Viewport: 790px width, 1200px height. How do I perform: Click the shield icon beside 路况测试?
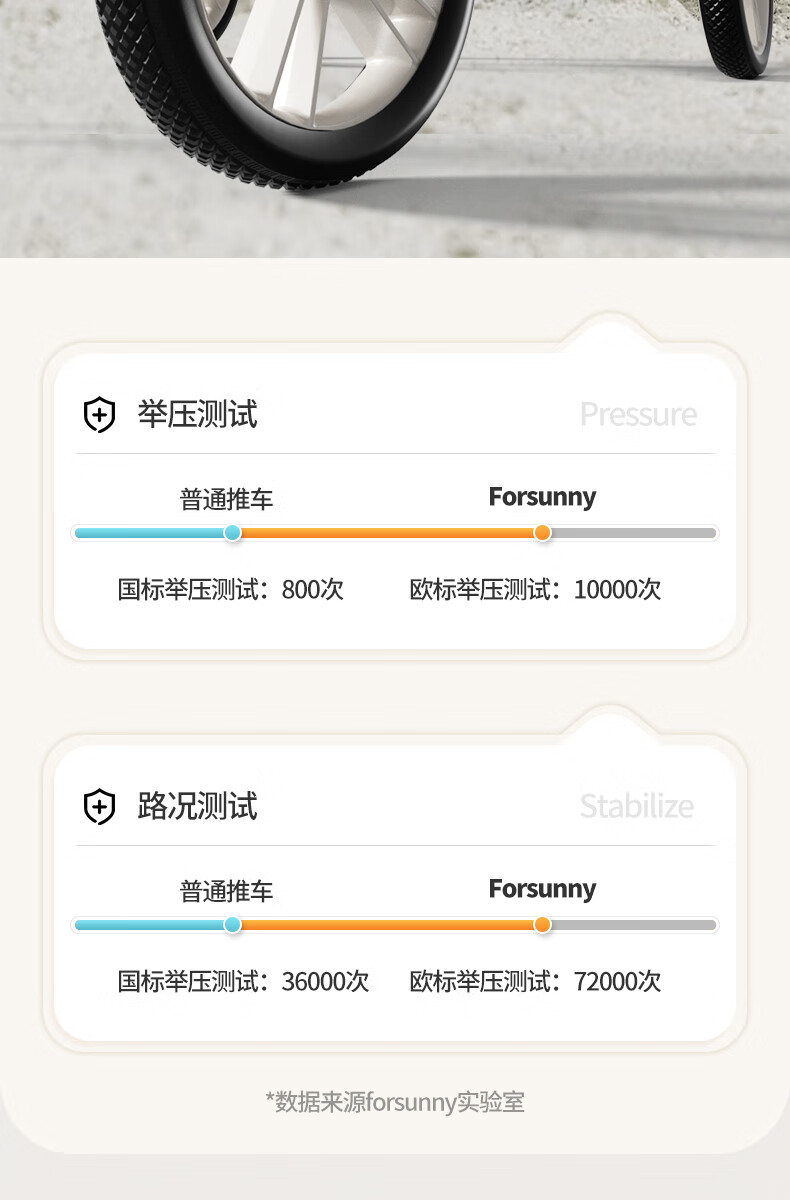click(x=99, y=806)
